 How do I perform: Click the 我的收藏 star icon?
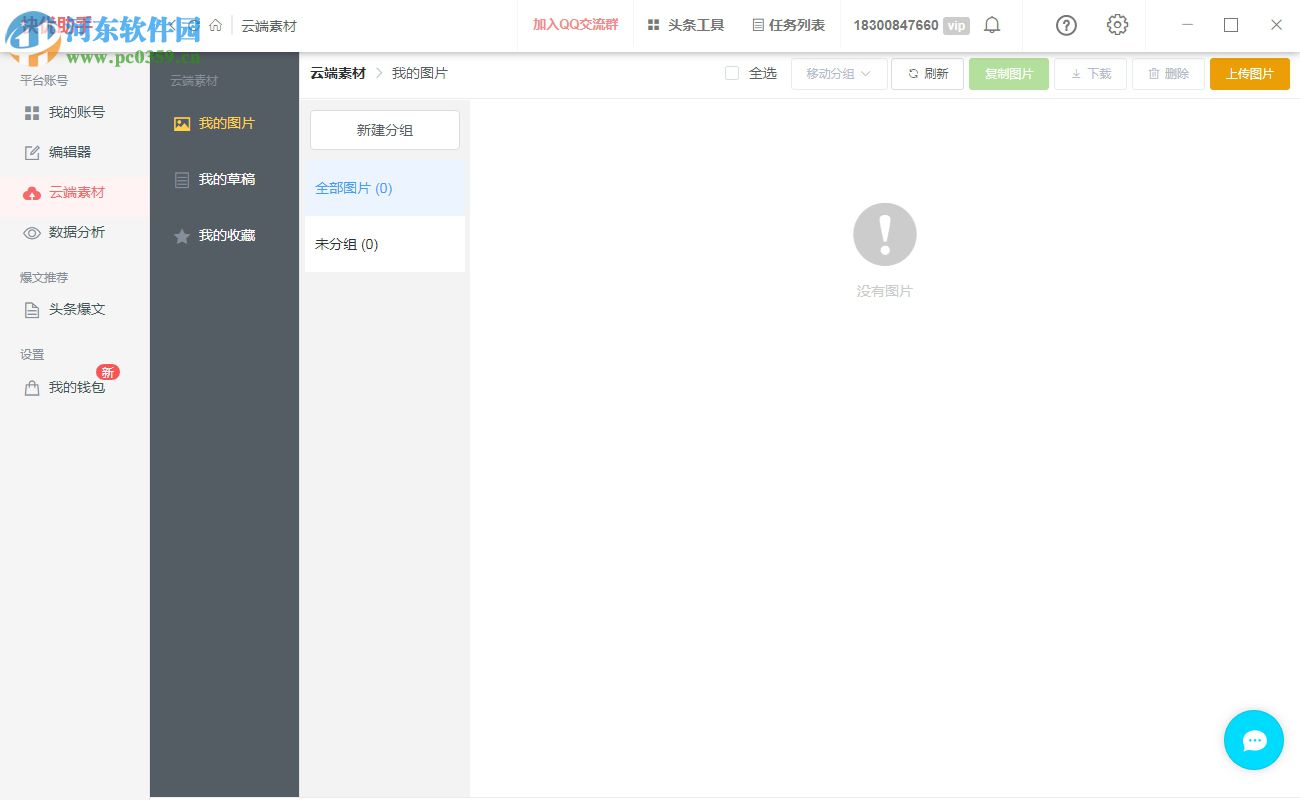182,237
